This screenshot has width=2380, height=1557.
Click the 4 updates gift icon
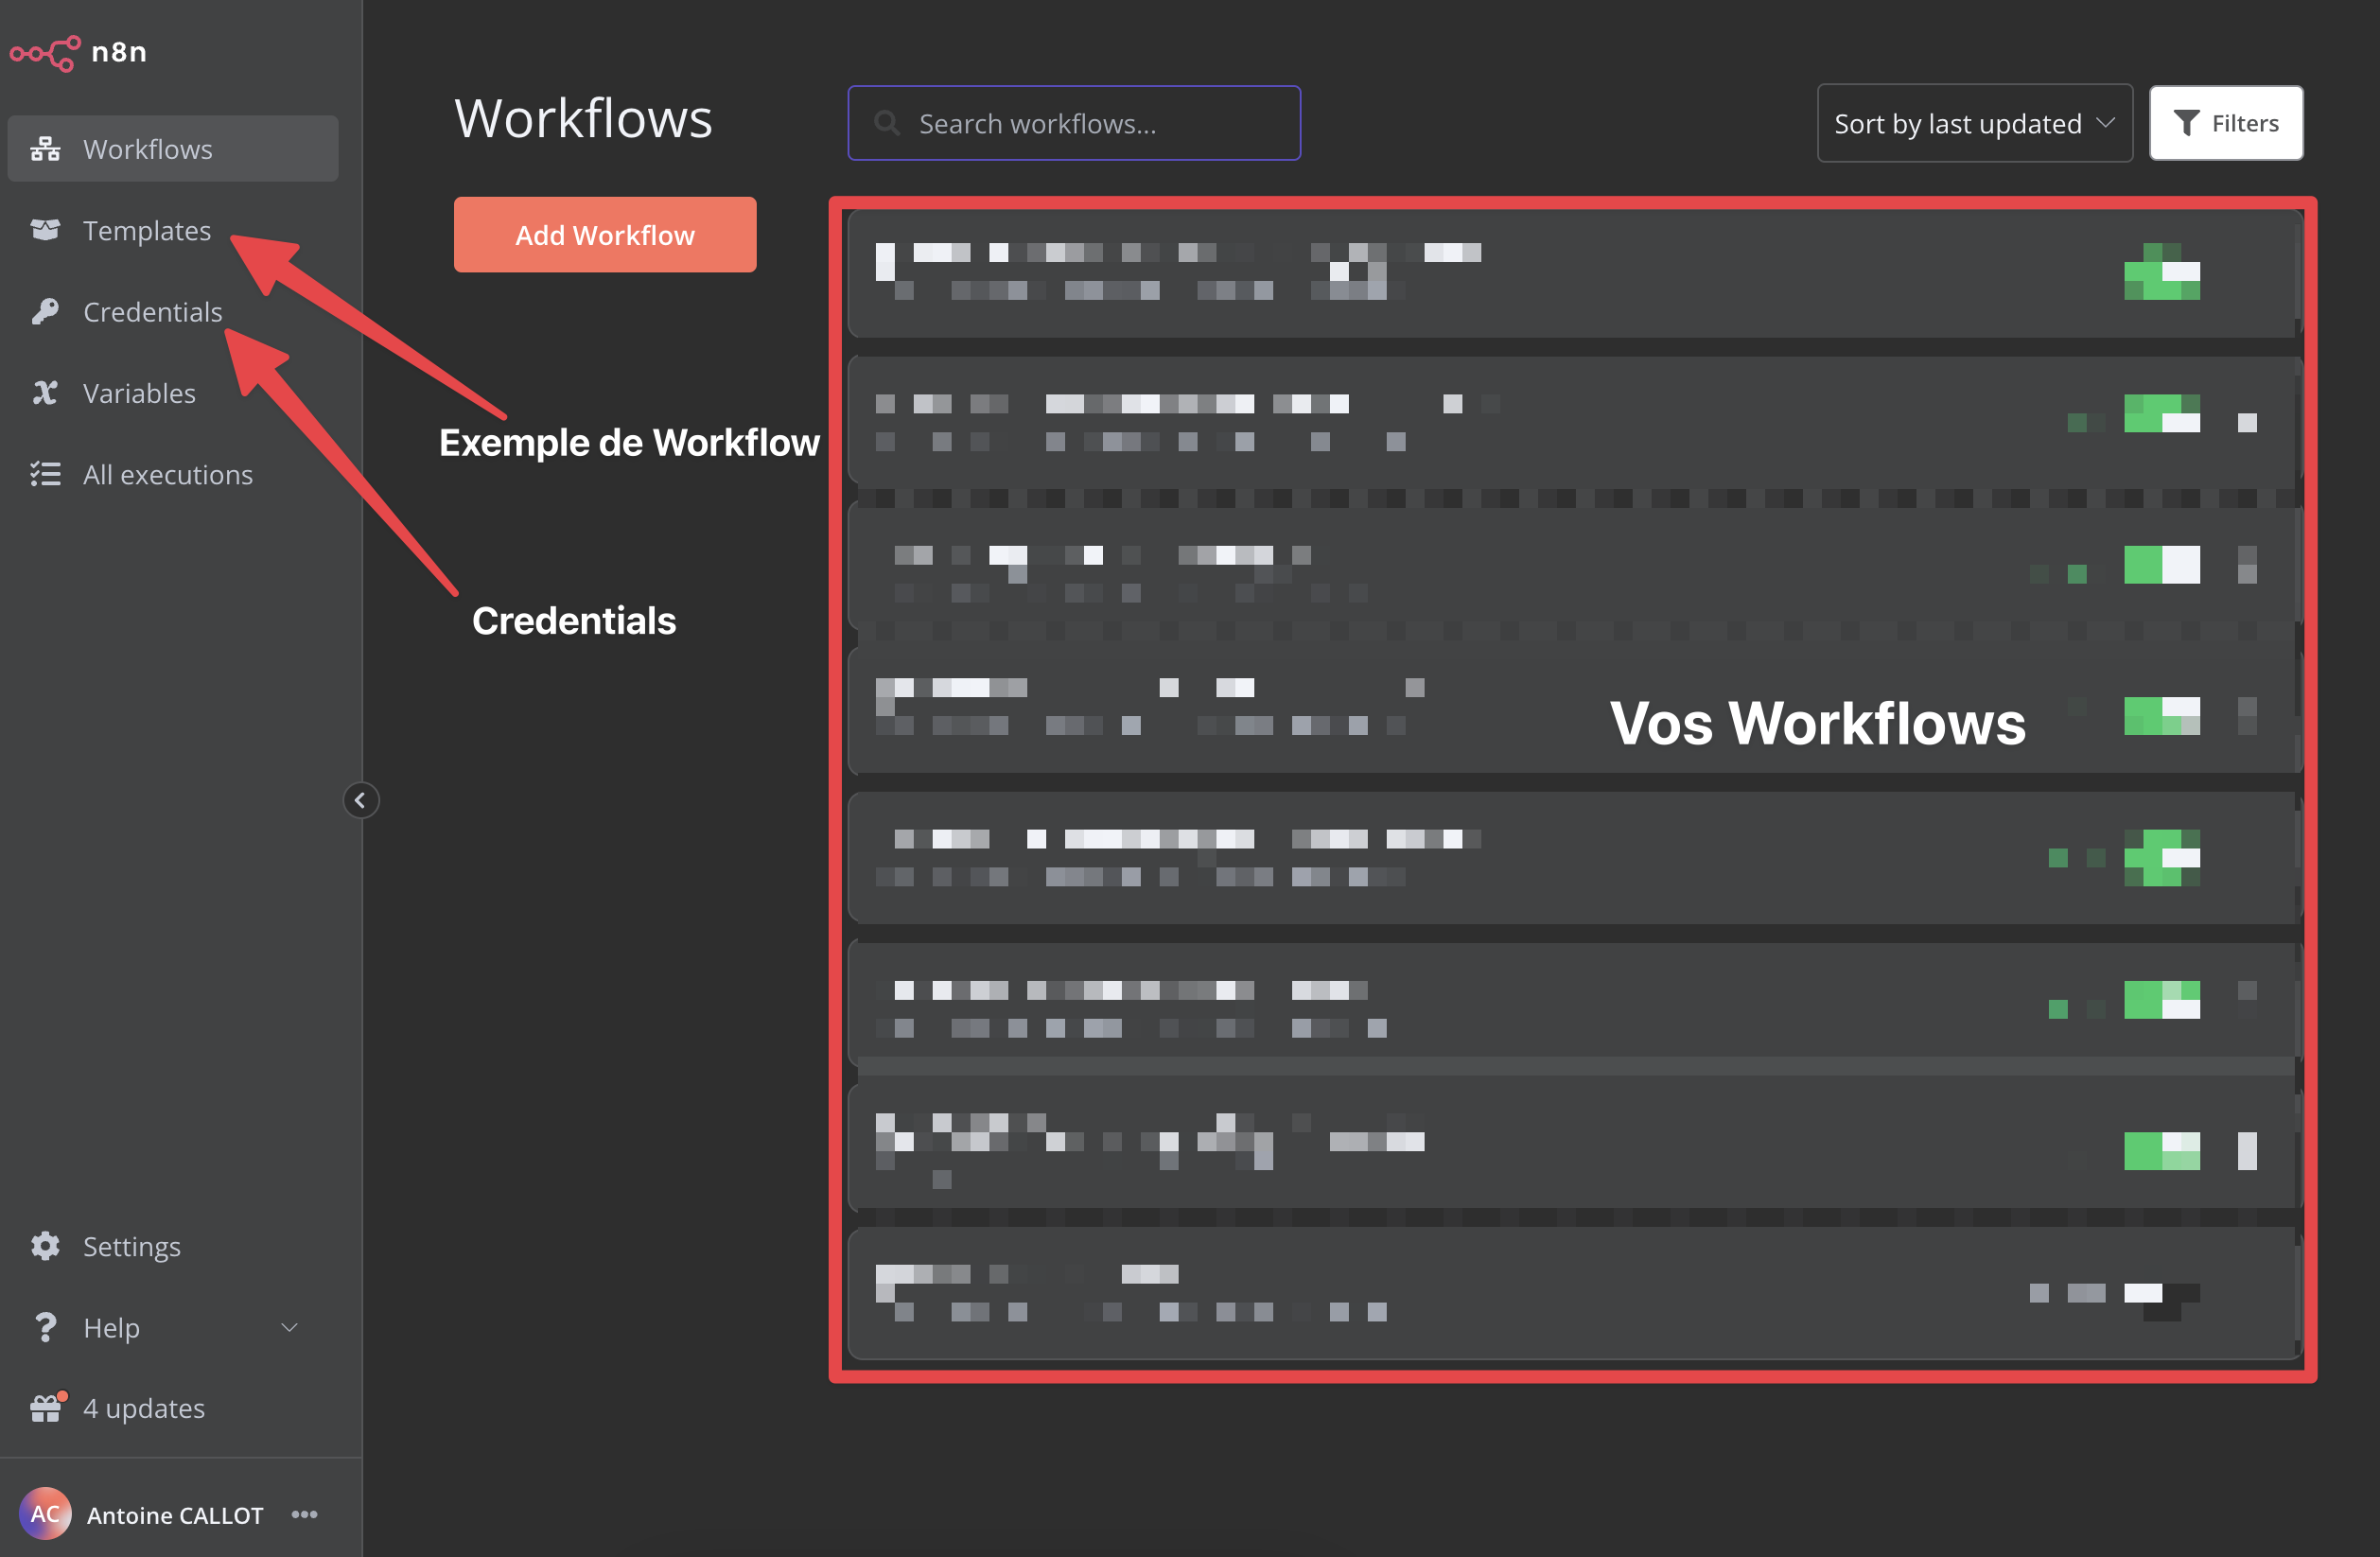pyautogui.click(x=45, y=1408)
